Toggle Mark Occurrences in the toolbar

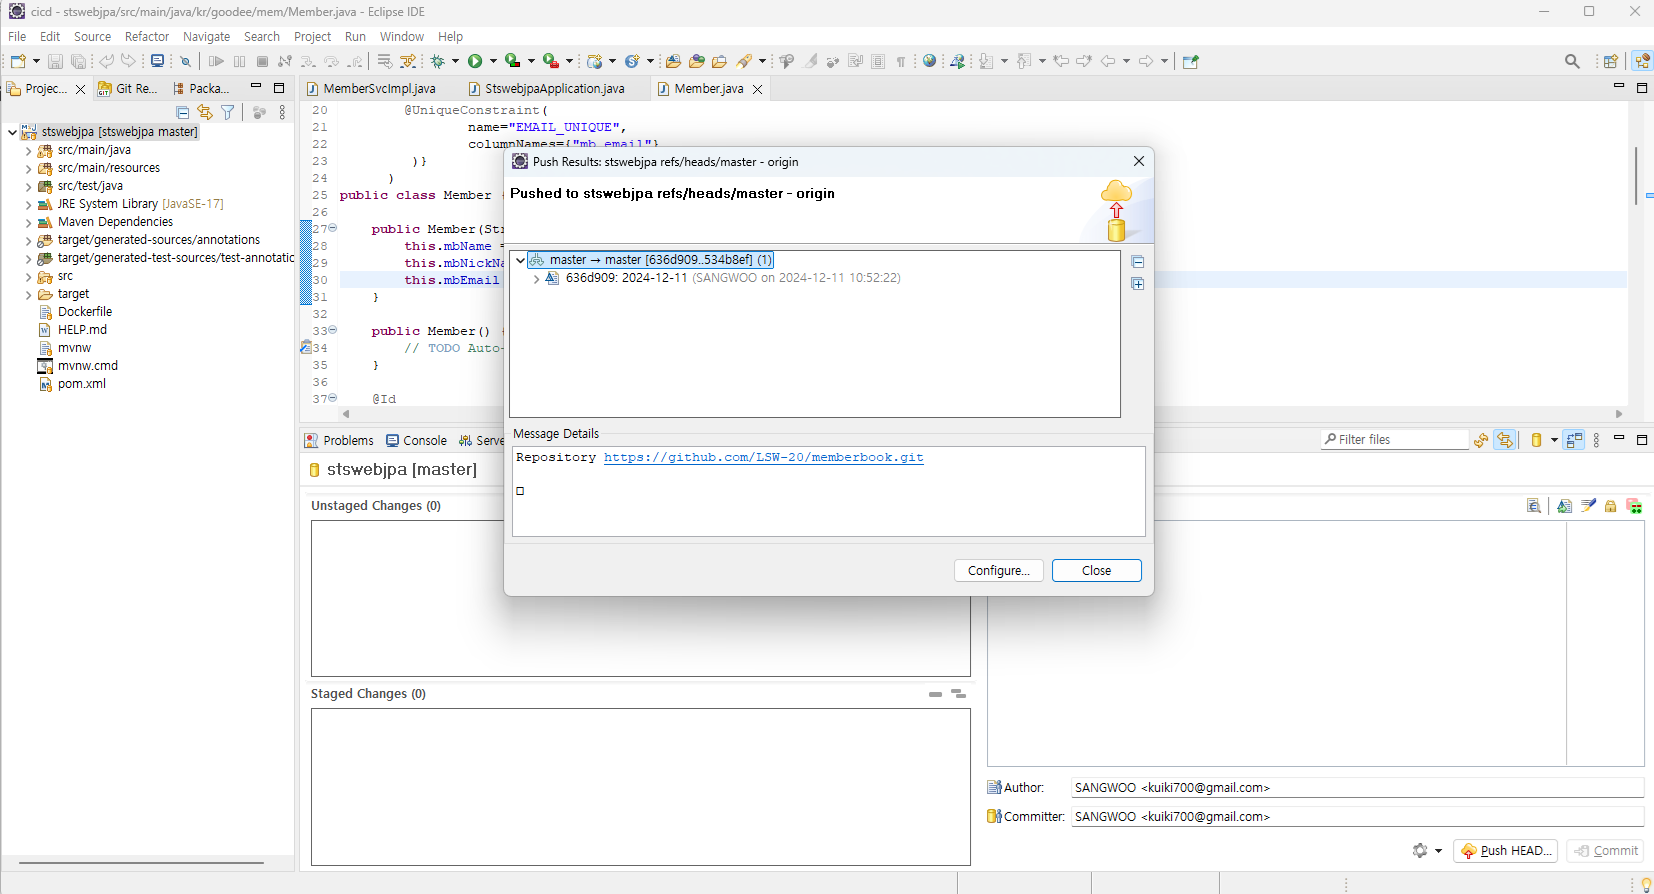point(811,61)
